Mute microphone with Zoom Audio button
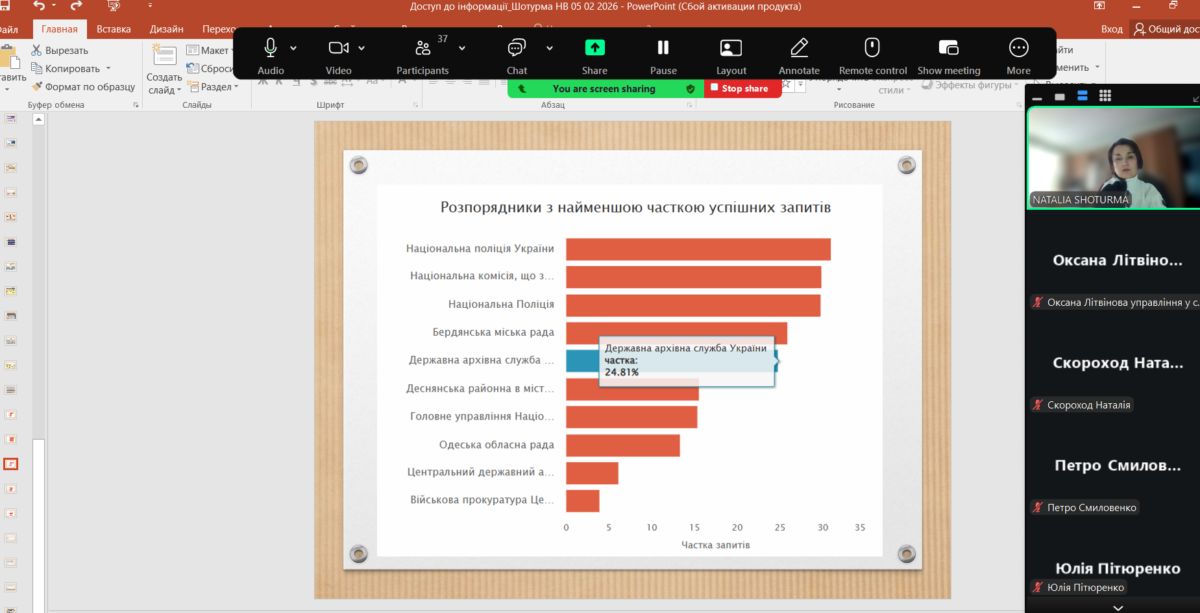 point(270,48)
